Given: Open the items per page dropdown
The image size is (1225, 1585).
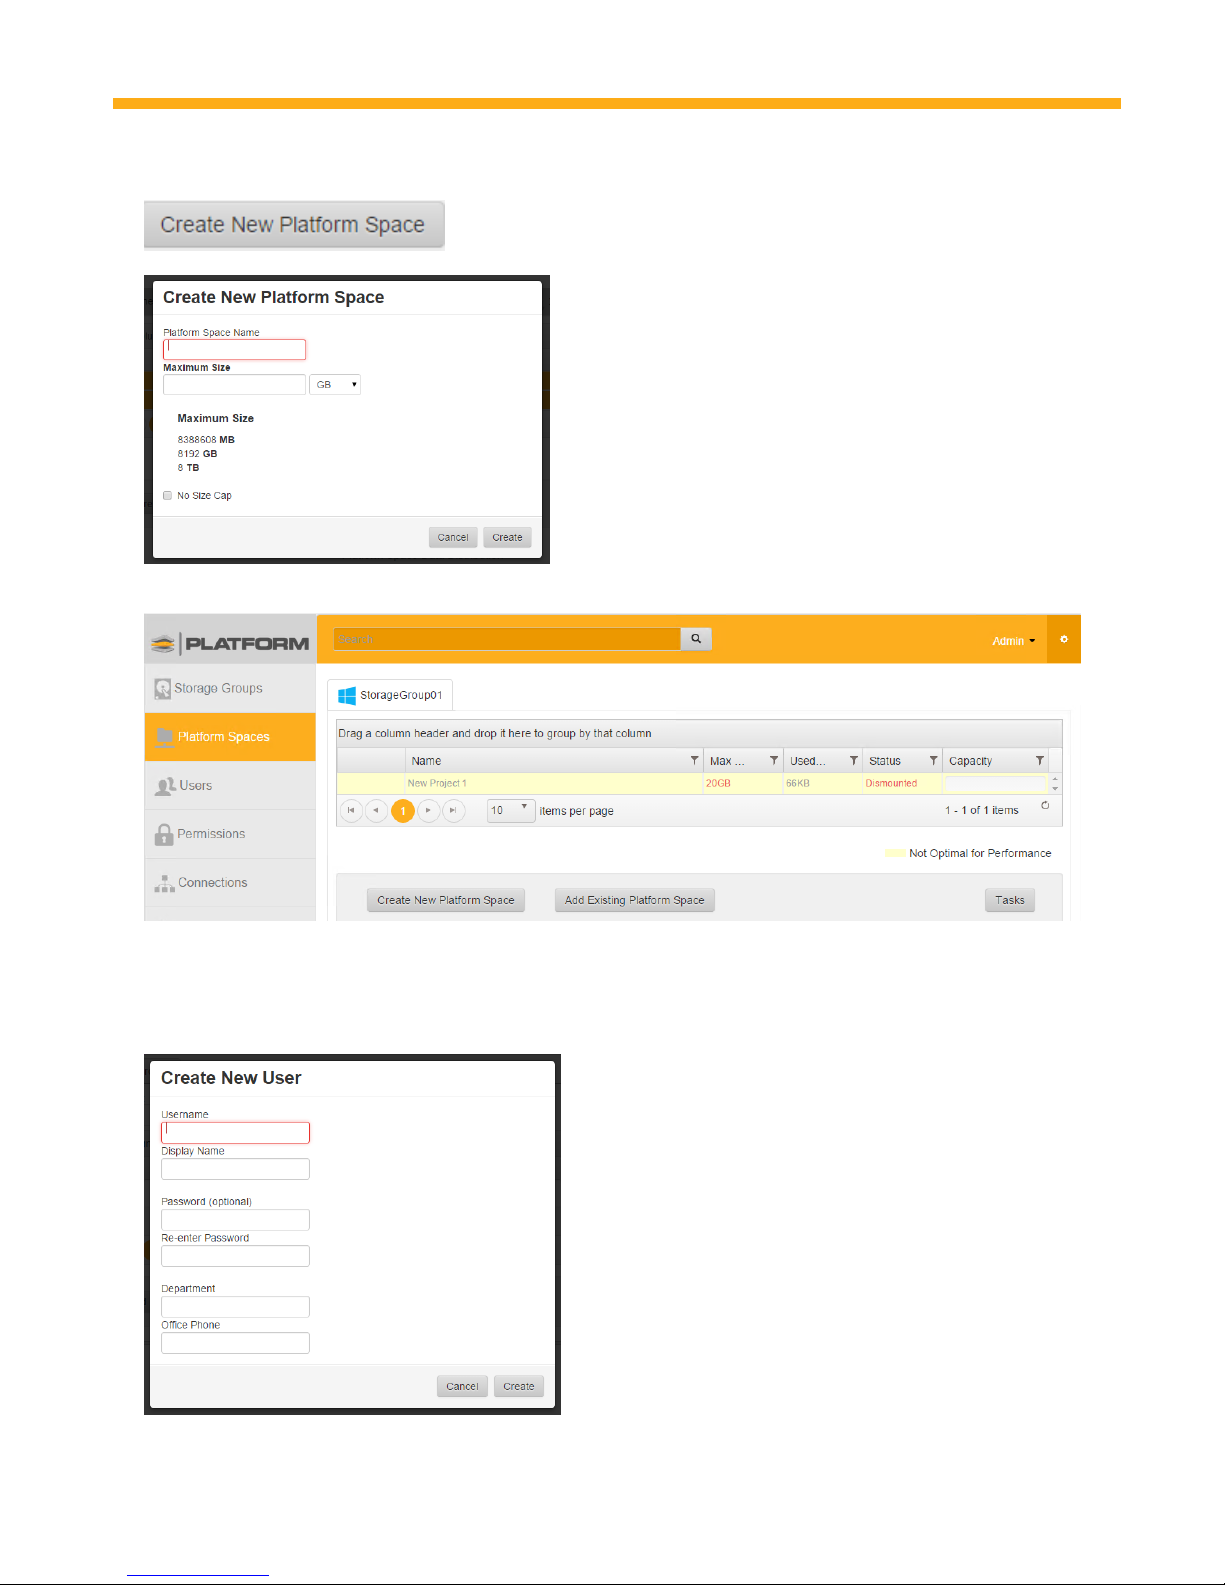Looking at the screenshot, I should tap(511, 810).
